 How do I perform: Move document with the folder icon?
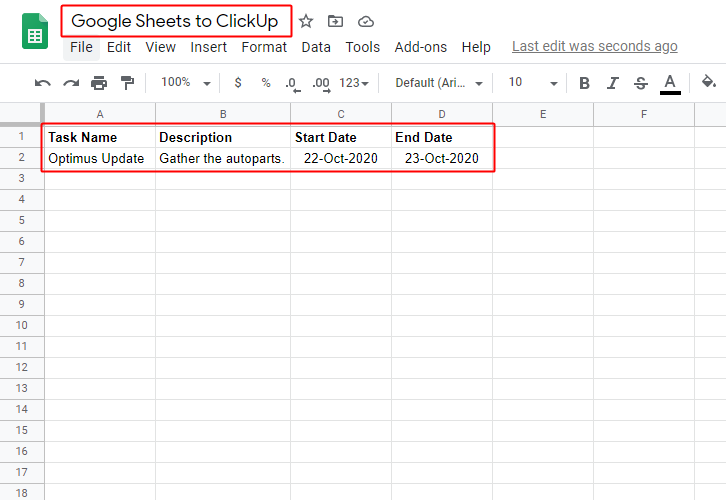(335, 21)
